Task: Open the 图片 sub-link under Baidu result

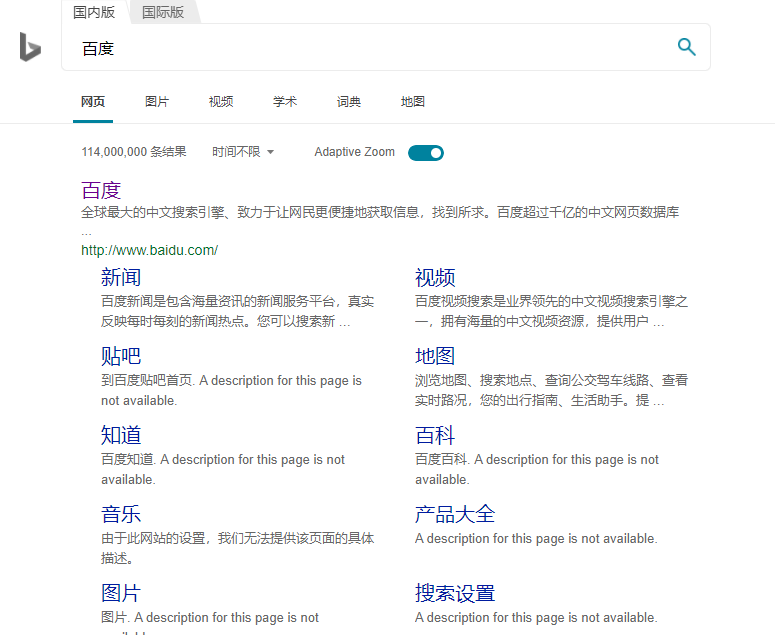Action: coord(121,593)
